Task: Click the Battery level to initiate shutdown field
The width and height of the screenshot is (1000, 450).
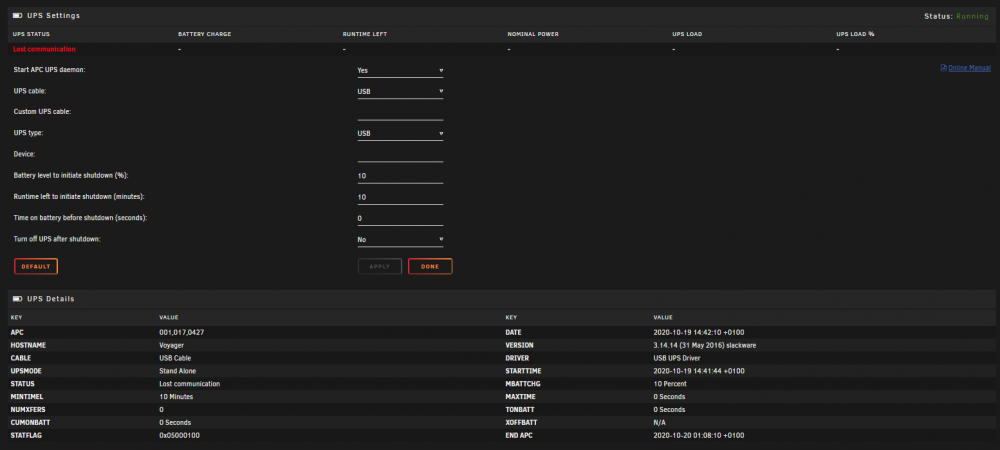Action: (x=400, y=176)
